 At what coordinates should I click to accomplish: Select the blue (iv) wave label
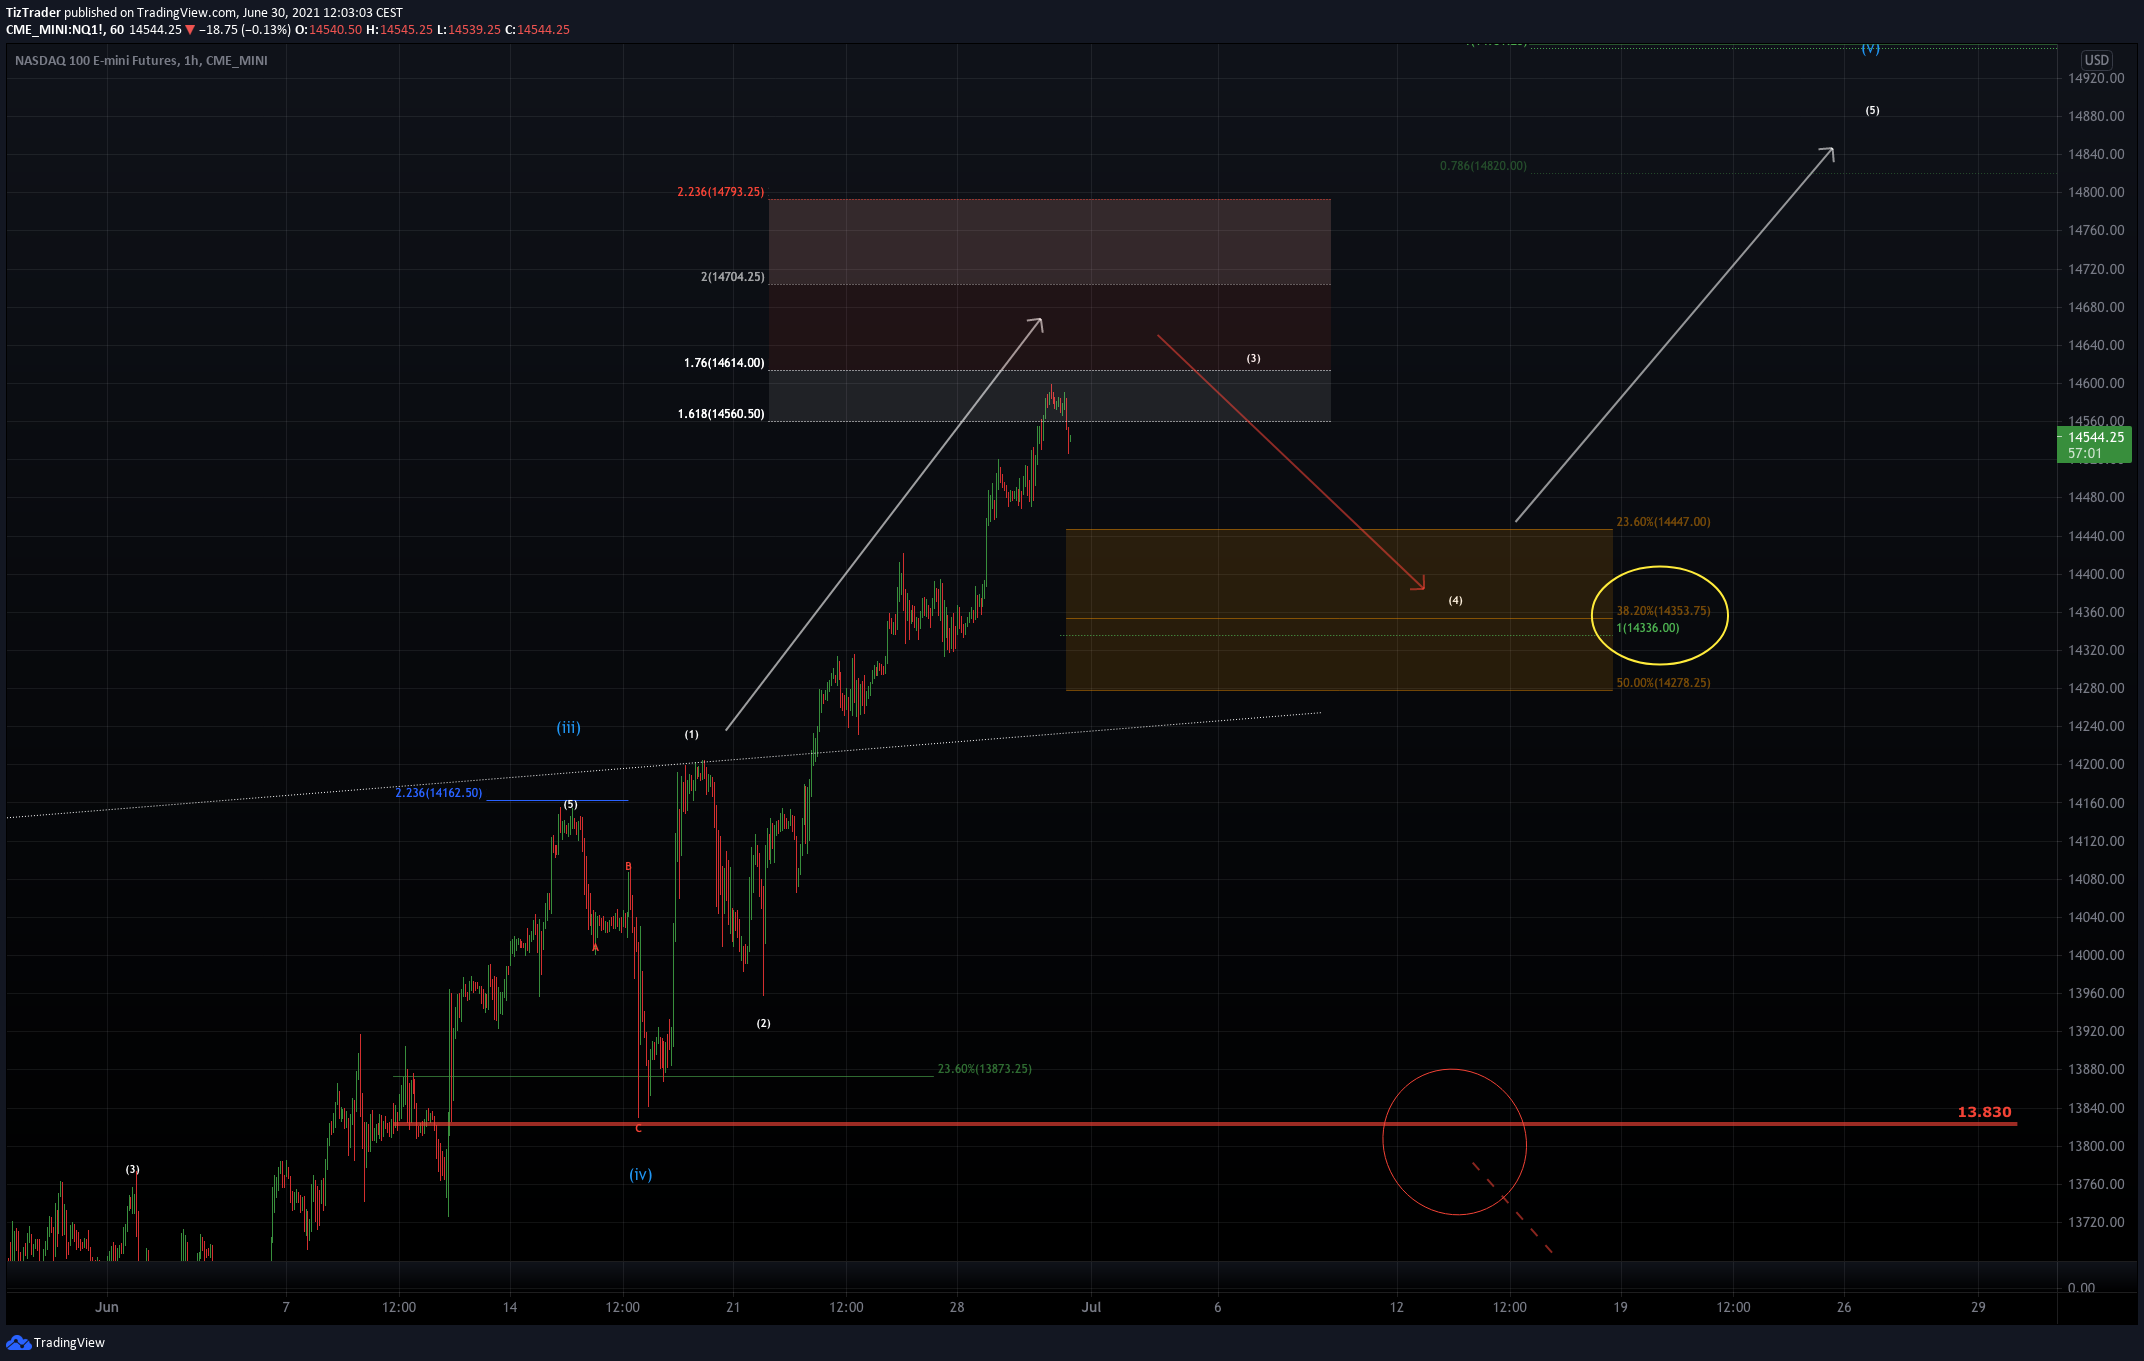(x=640, y=1175)
